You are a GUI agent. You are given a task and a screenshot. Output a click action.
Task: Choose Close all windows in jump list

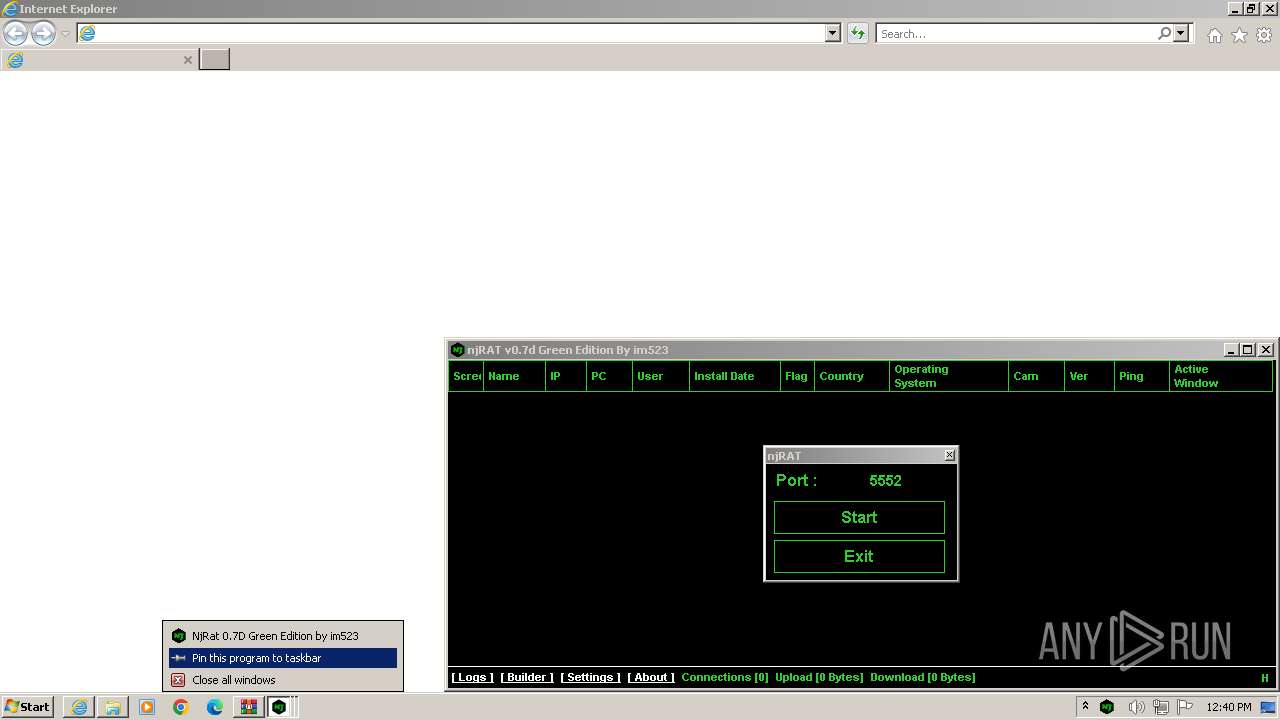click(x=283, y=680)
